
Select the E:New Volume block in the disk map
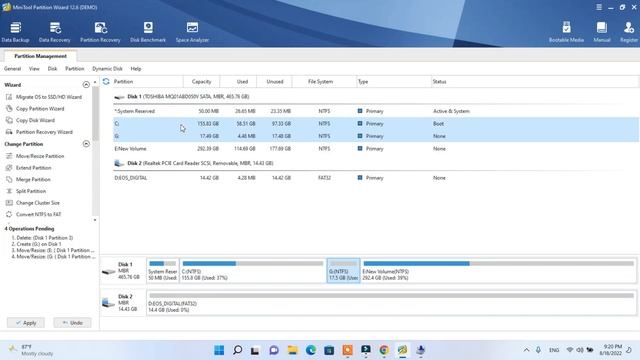pos(498,270)
